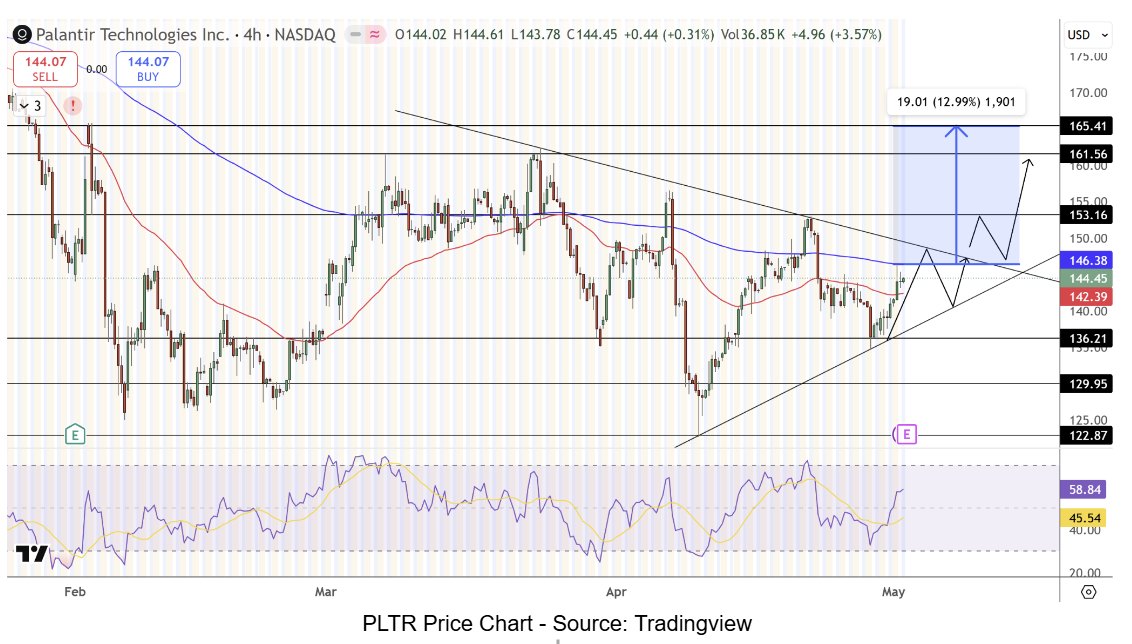This screenshot has height=644, width=1132.
Task: Click the red exclamation warning icon
Action: (x=72, y=106)
